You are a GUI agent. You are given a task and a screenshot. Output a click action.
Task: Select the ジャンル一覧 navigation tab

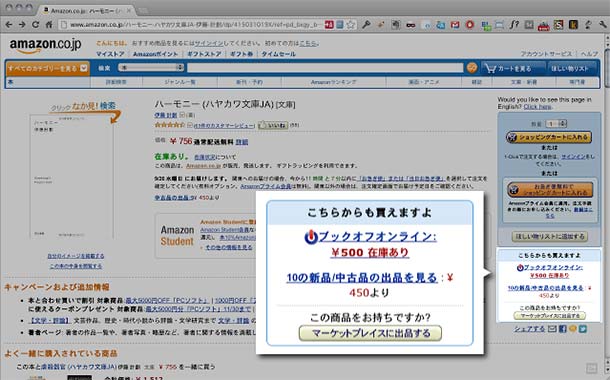pyautogui.click(x=180, y=82)
